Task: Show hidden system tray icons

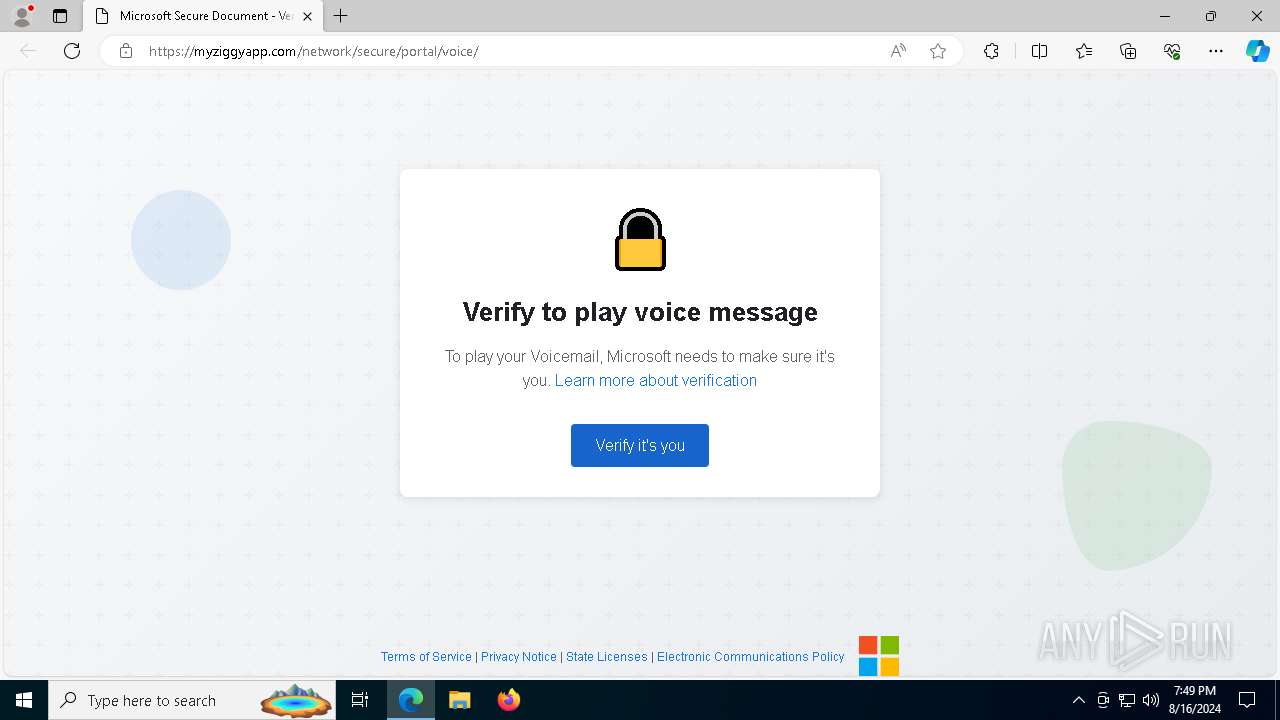Action: click(x=1078, y=700)
